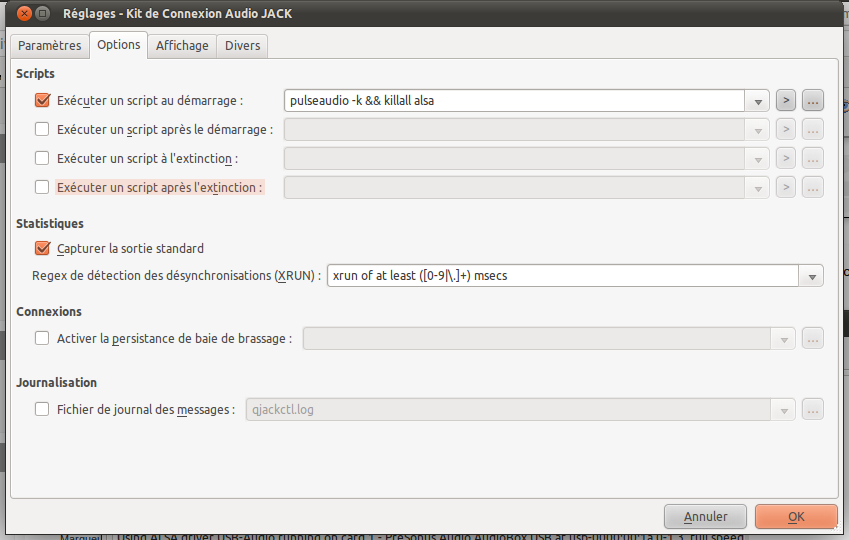Click into the XRUN regex input field
This screenshot has height=540, width=849.
point(562,276)
